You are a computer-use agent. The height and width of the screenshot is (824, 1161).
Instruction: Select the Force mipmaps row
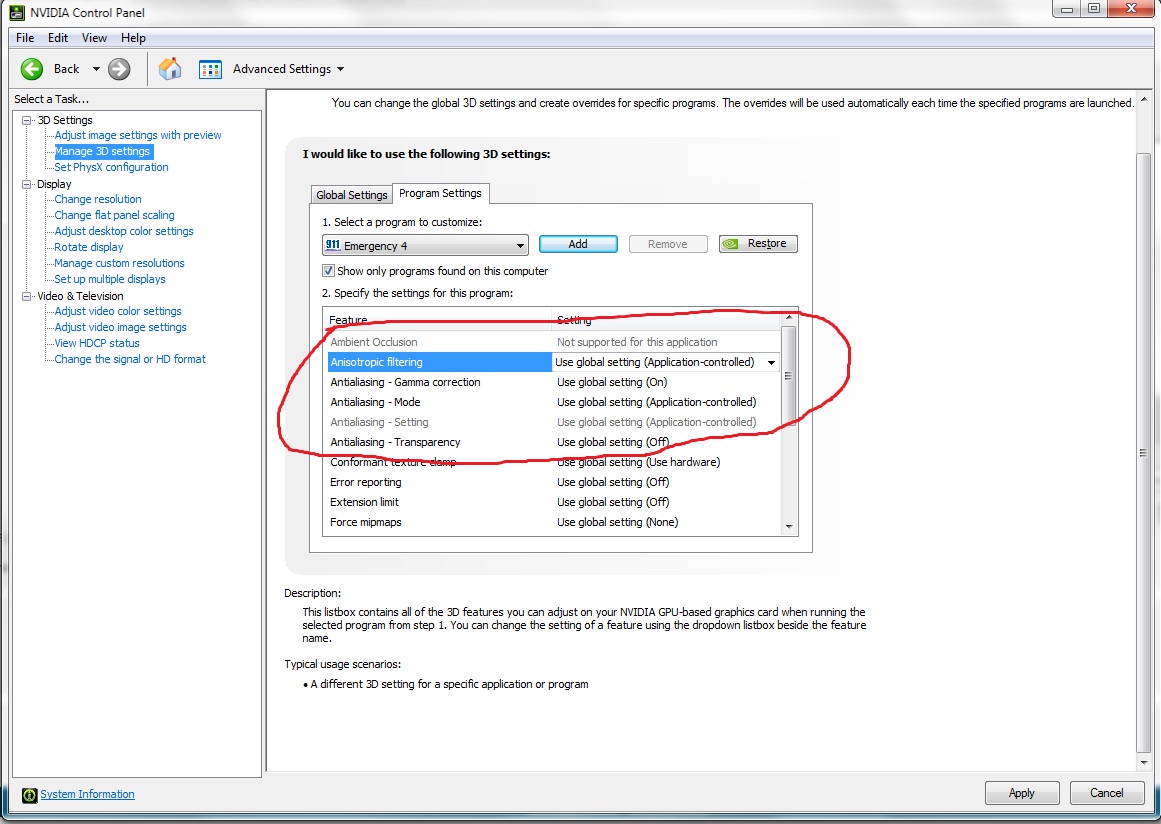[x=552, y=522]
